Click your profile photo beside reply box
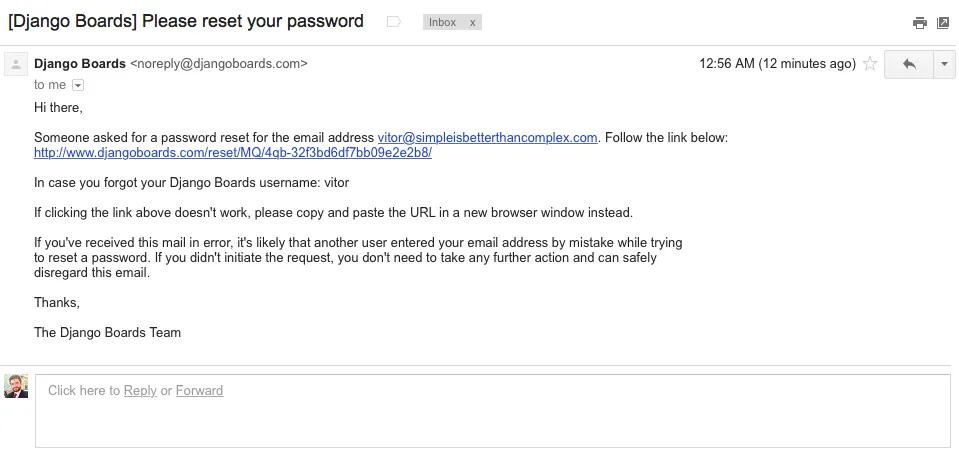Screen dimensions: 959x460 [16, 387]
